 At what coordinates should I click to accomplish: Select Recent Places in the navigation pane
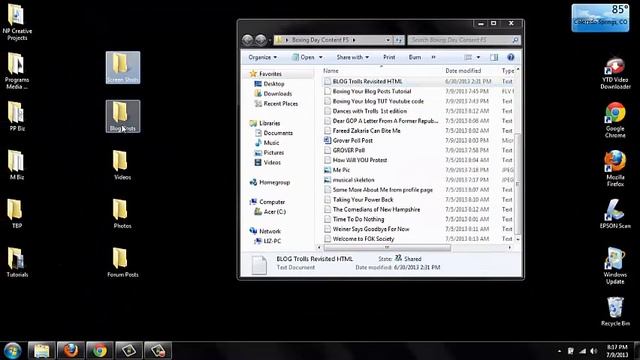(x=276, y=104)
